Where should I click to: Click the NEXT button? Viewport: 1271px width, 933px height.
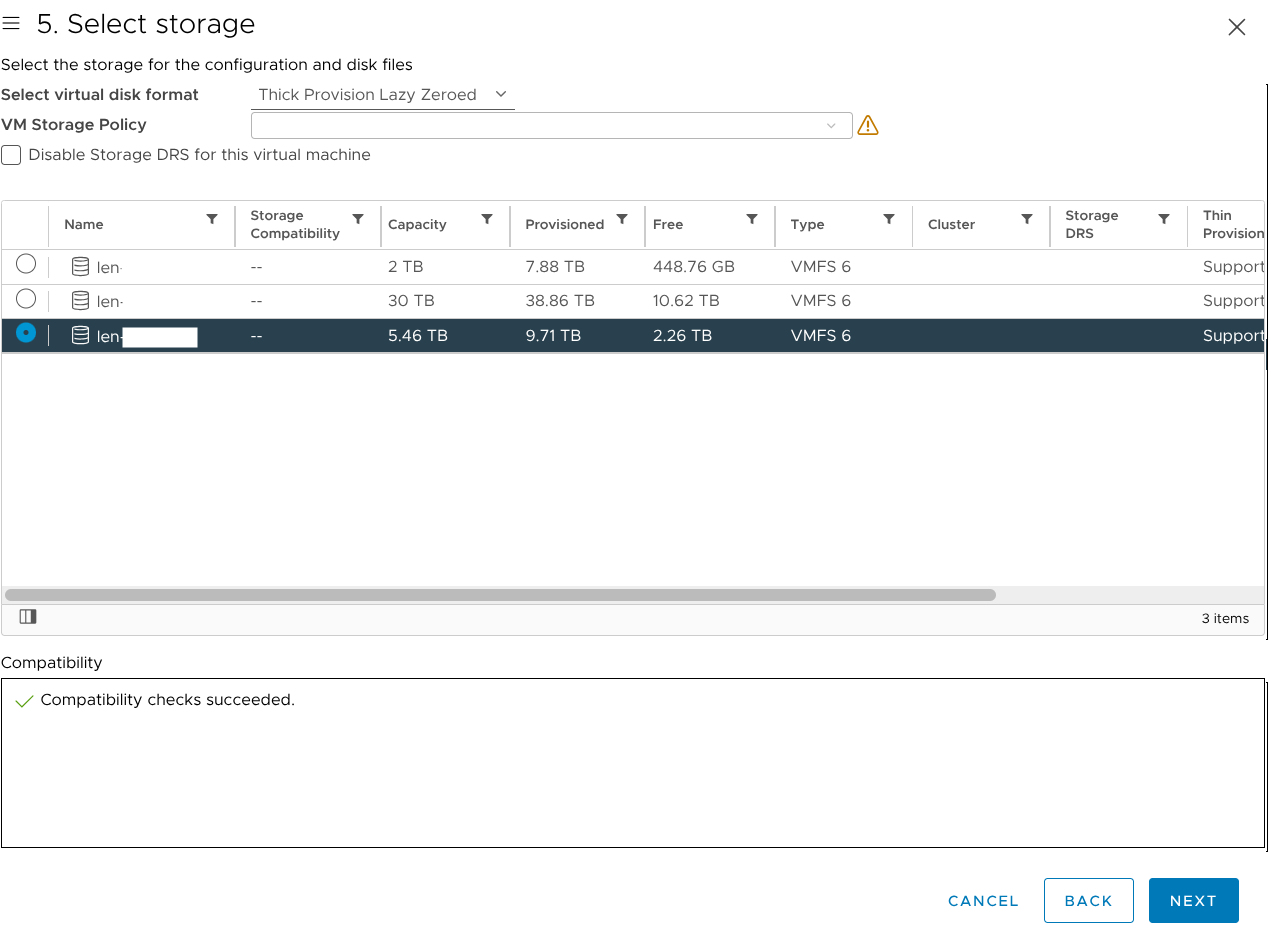coord(1193,900)
